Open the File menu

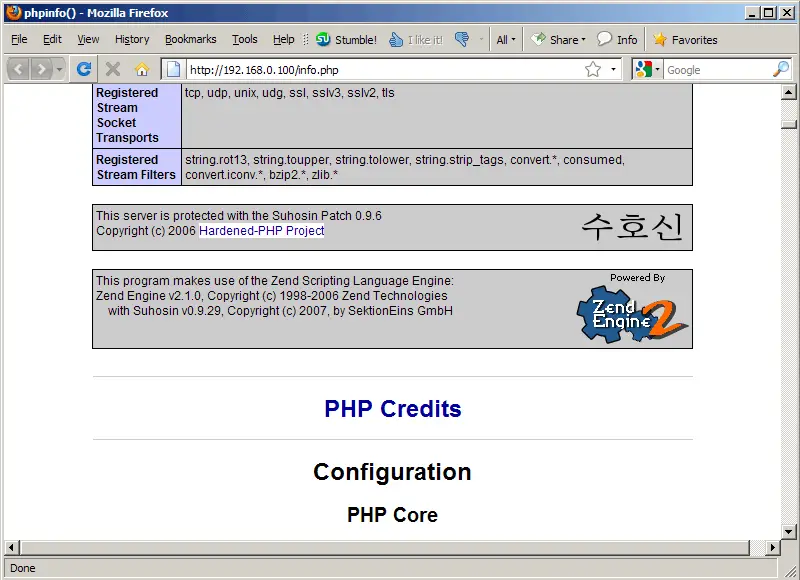pyautogui.click(x=19, y=39)
